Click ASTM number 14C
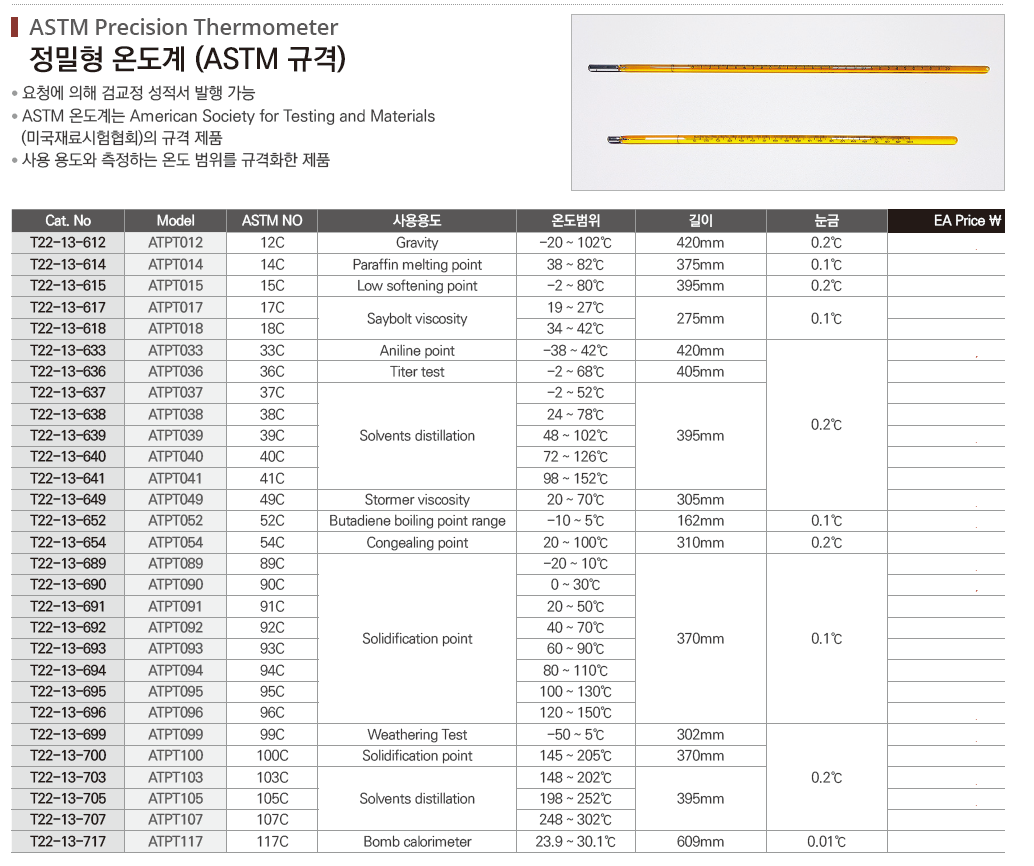Viewport: 1034px width, 866px height. [x=272, y=264]
